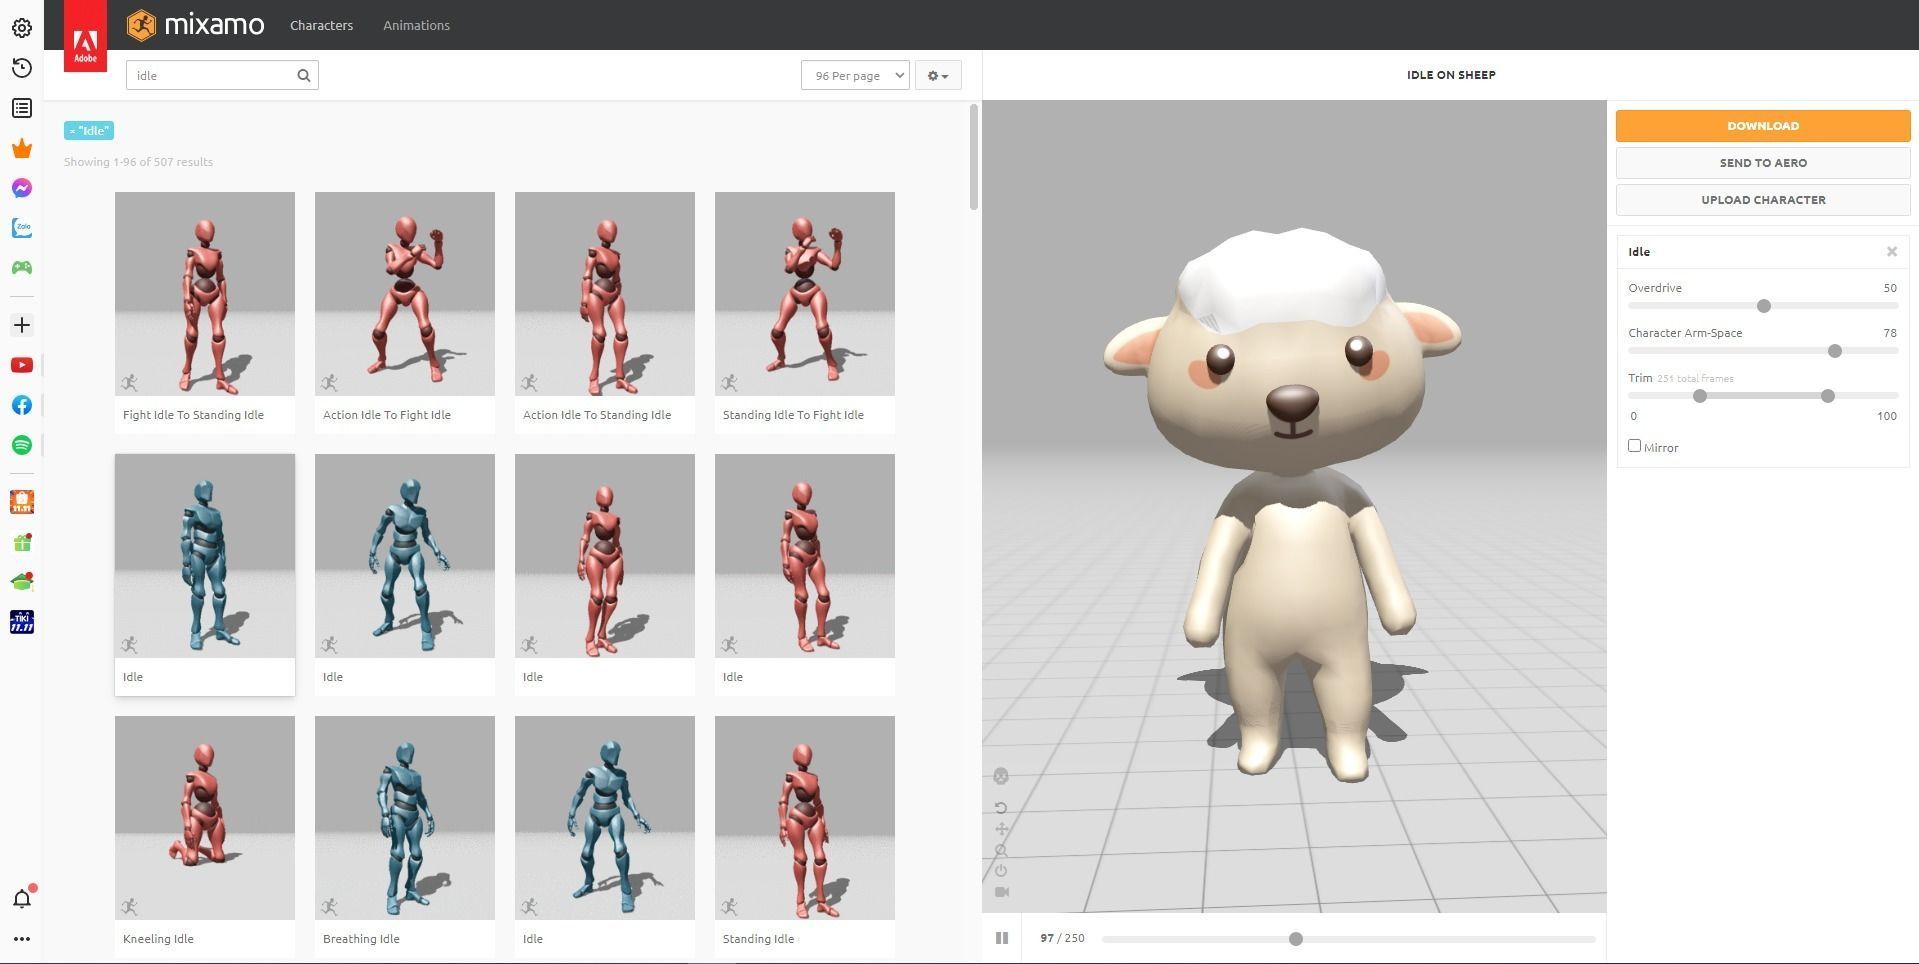This screenshot has height=964, width=1919.
Task: Click the "97 / 250" frame counter
Action: (1062, 938)
